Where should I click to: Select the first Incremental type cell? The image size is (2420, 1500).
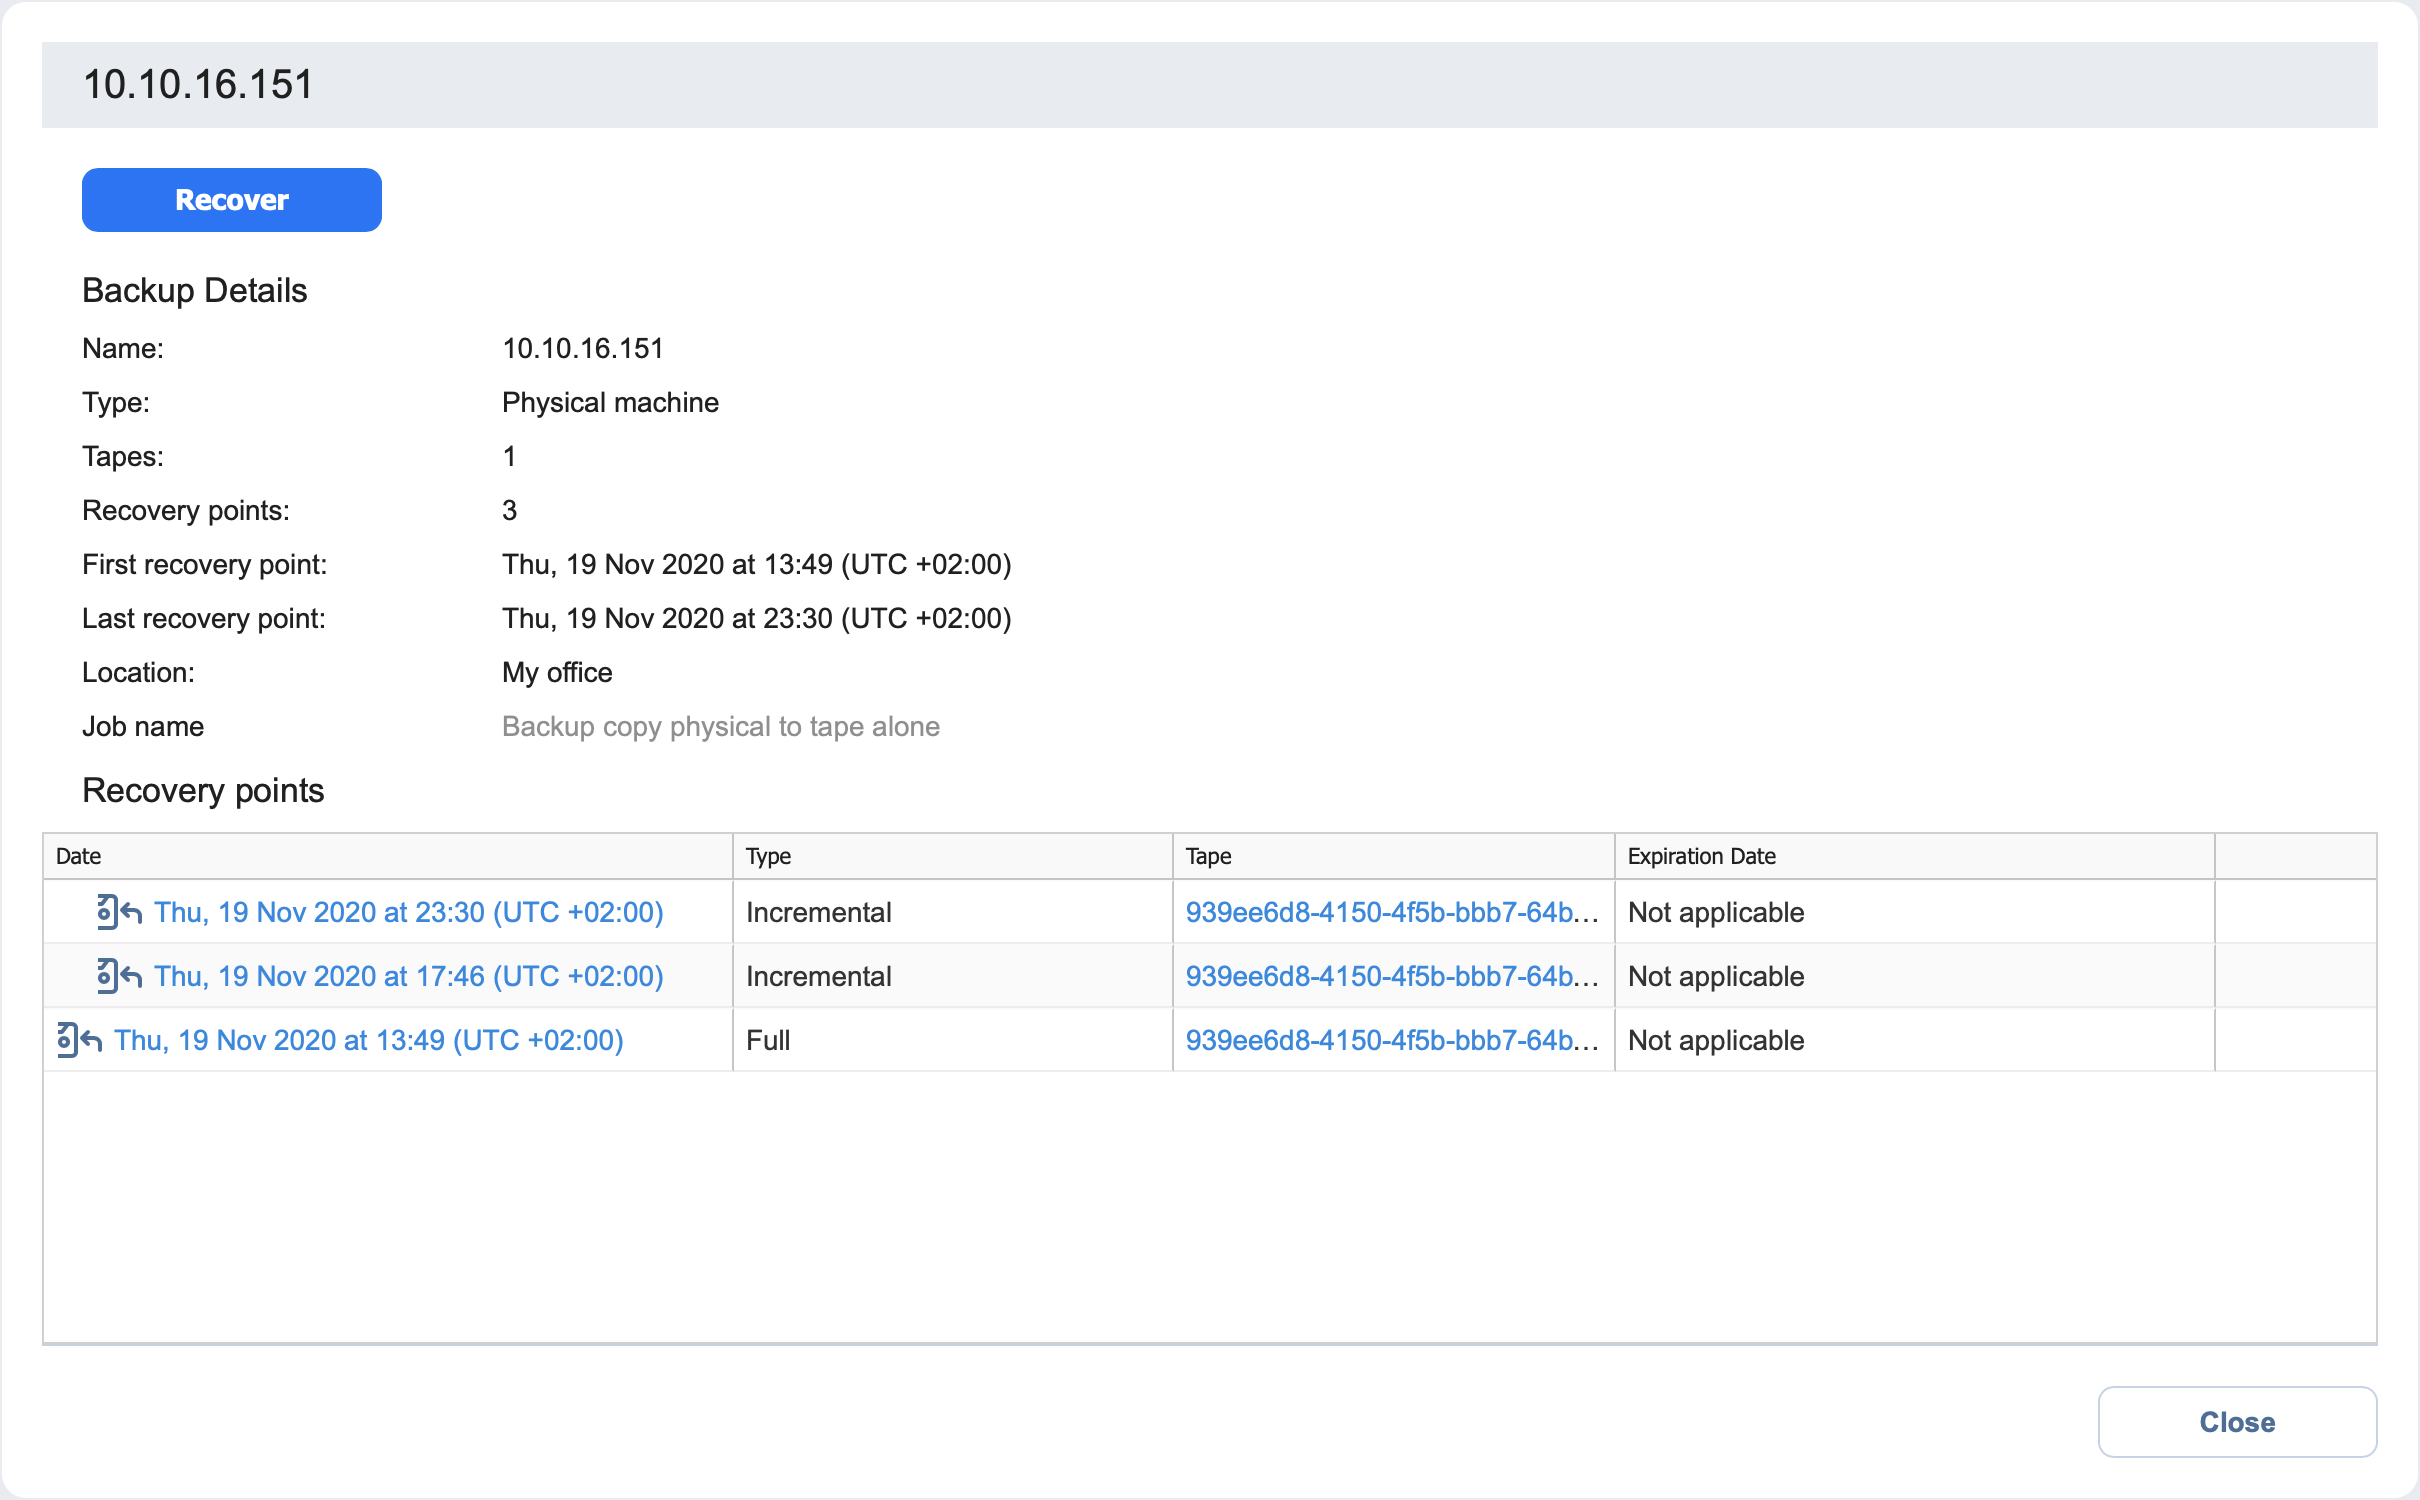tap(818, 912)
